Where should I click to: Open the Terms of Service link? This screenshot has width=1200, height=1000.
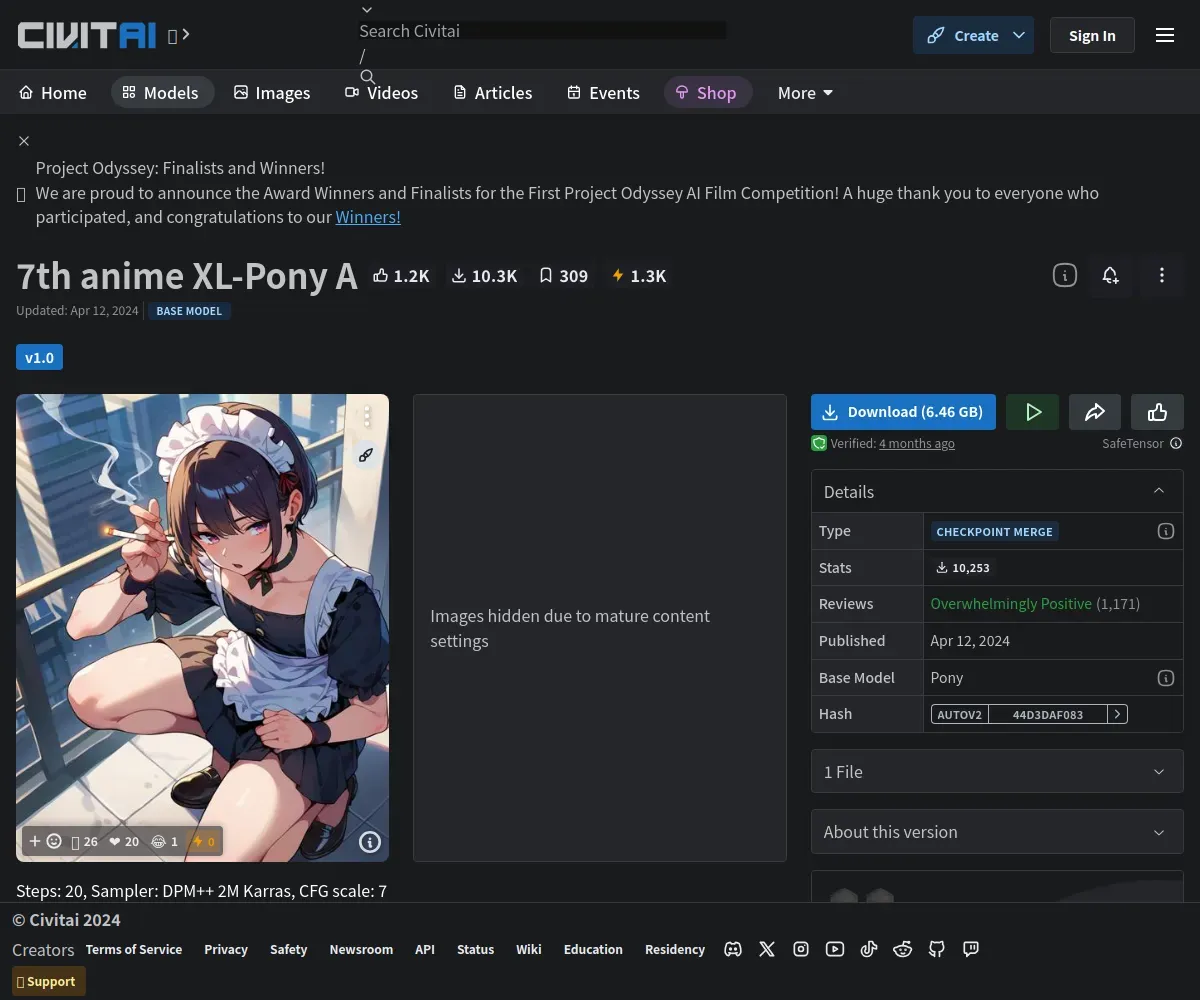pyautogui.click(x=134, y=949)
